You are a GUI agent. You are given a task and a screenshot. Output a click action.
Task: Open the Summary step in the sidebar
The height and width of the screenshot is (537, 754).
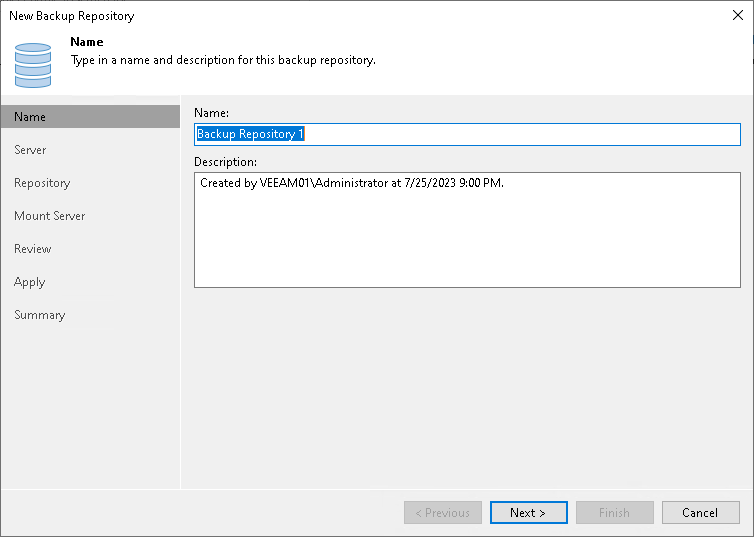tap(39, 315)
